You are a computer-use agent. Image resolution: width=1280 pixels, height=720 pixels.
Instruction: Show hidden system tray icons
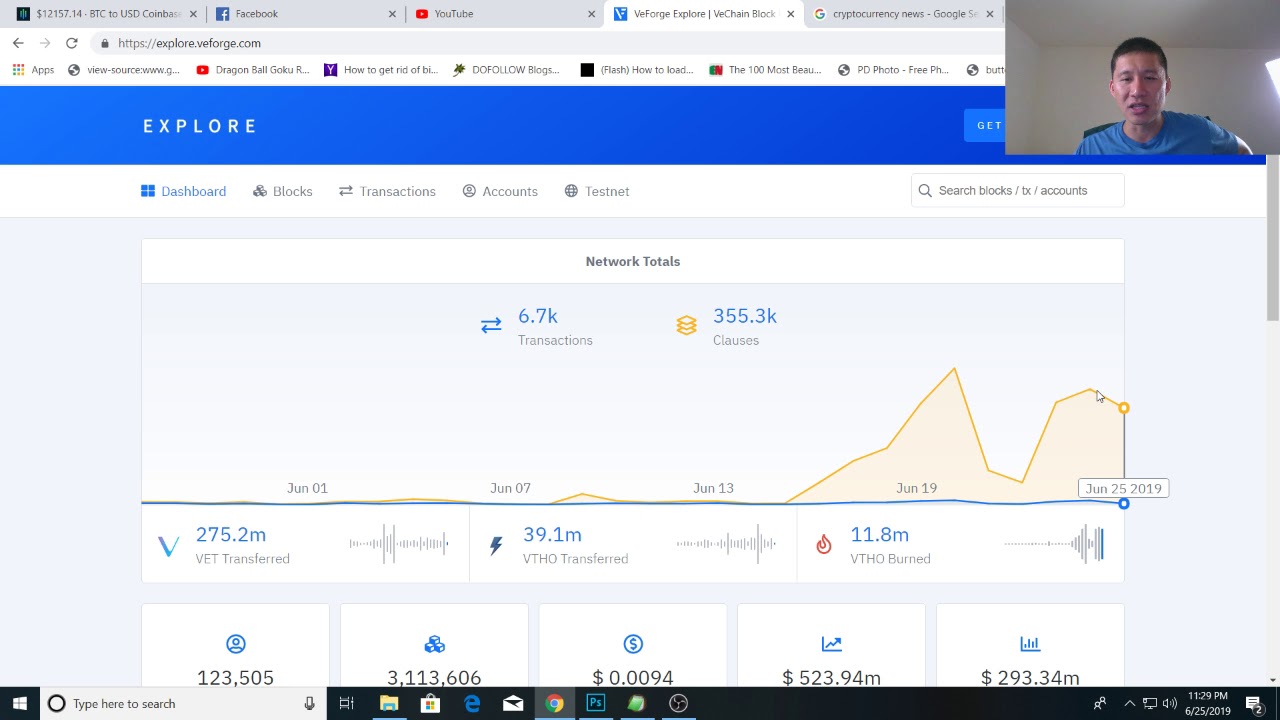pyautogui.click(x=1130, y=704)
